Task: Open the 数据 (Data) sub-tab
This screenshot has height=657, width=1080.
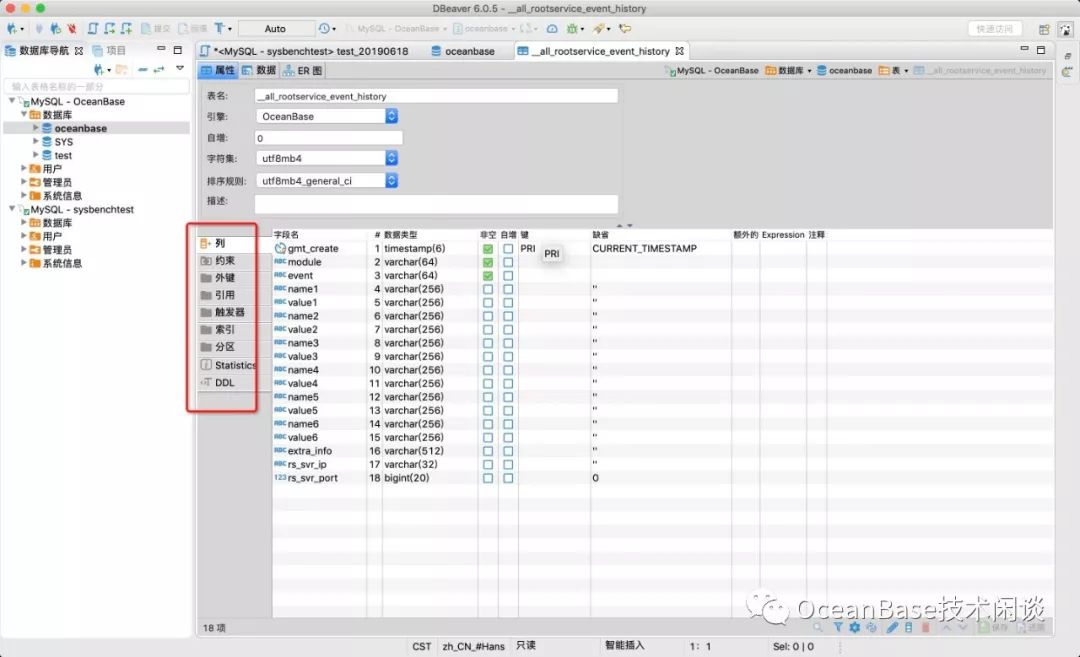Action: pyautogui.click(x=259, y=70)
